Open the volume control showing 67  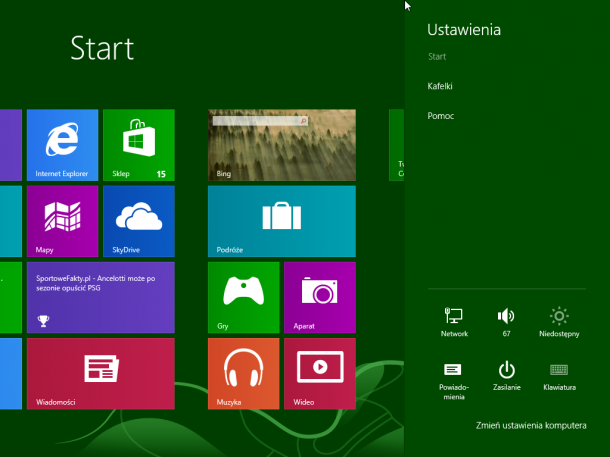tap(506, 320)
